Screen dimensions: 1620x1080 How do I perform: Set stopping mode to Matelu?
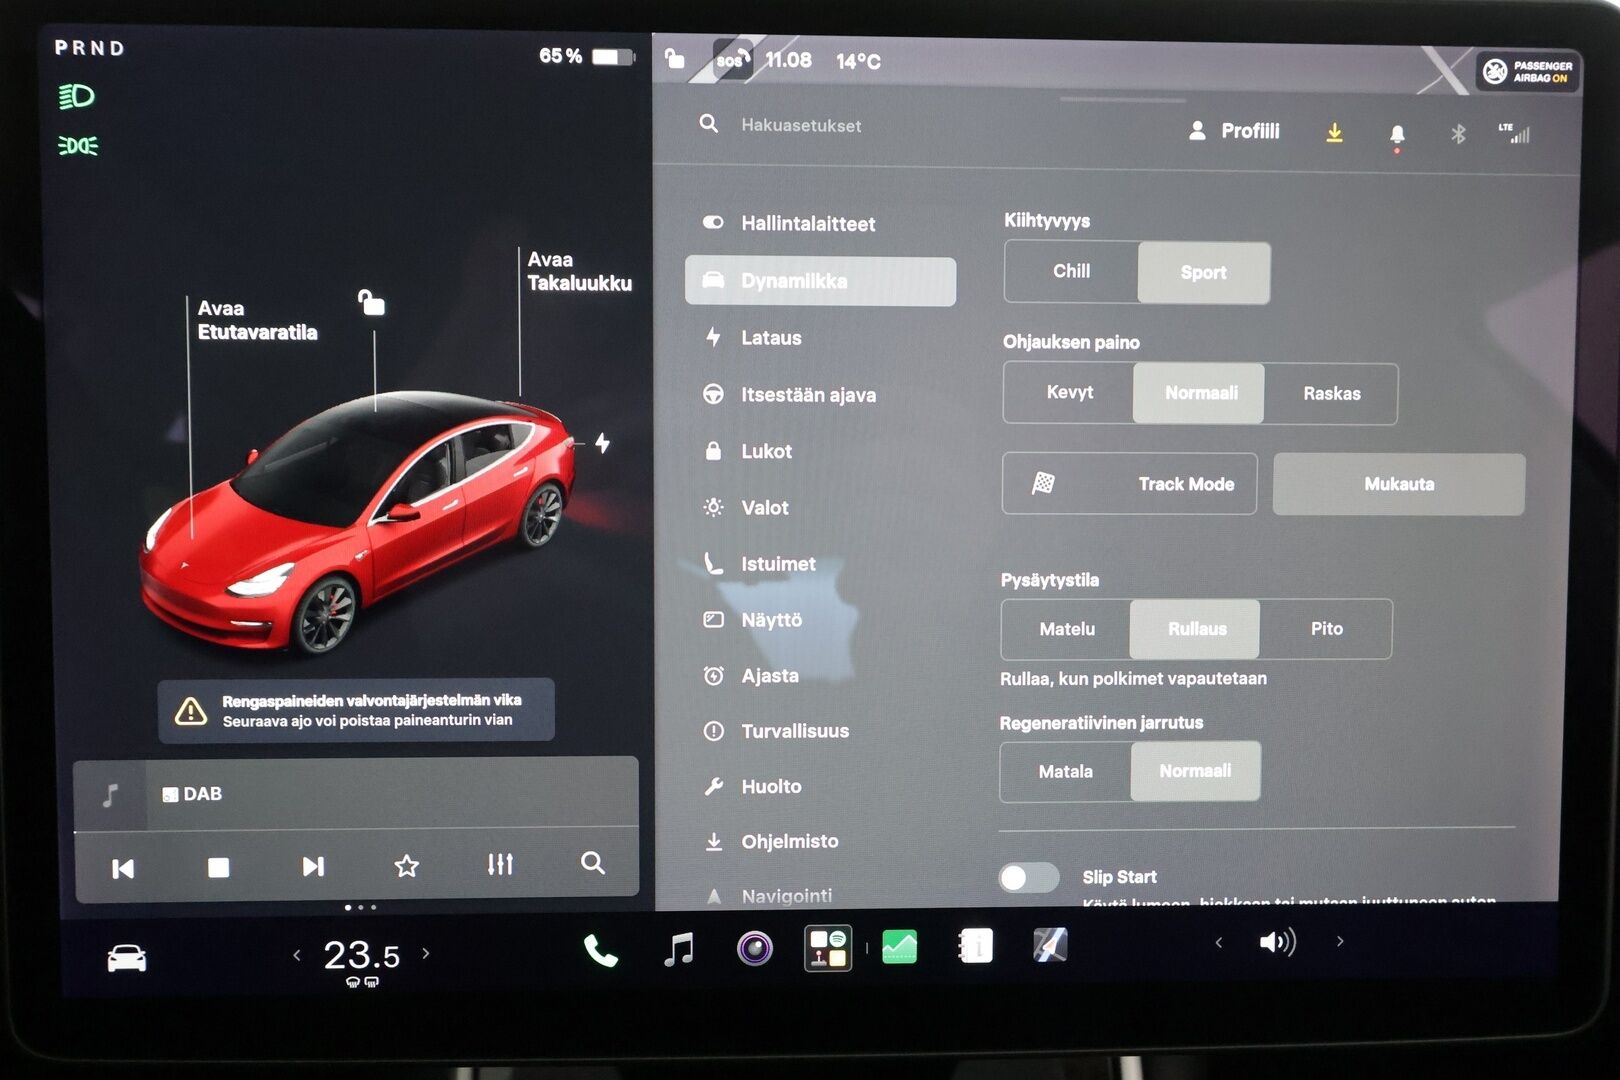1066,629
